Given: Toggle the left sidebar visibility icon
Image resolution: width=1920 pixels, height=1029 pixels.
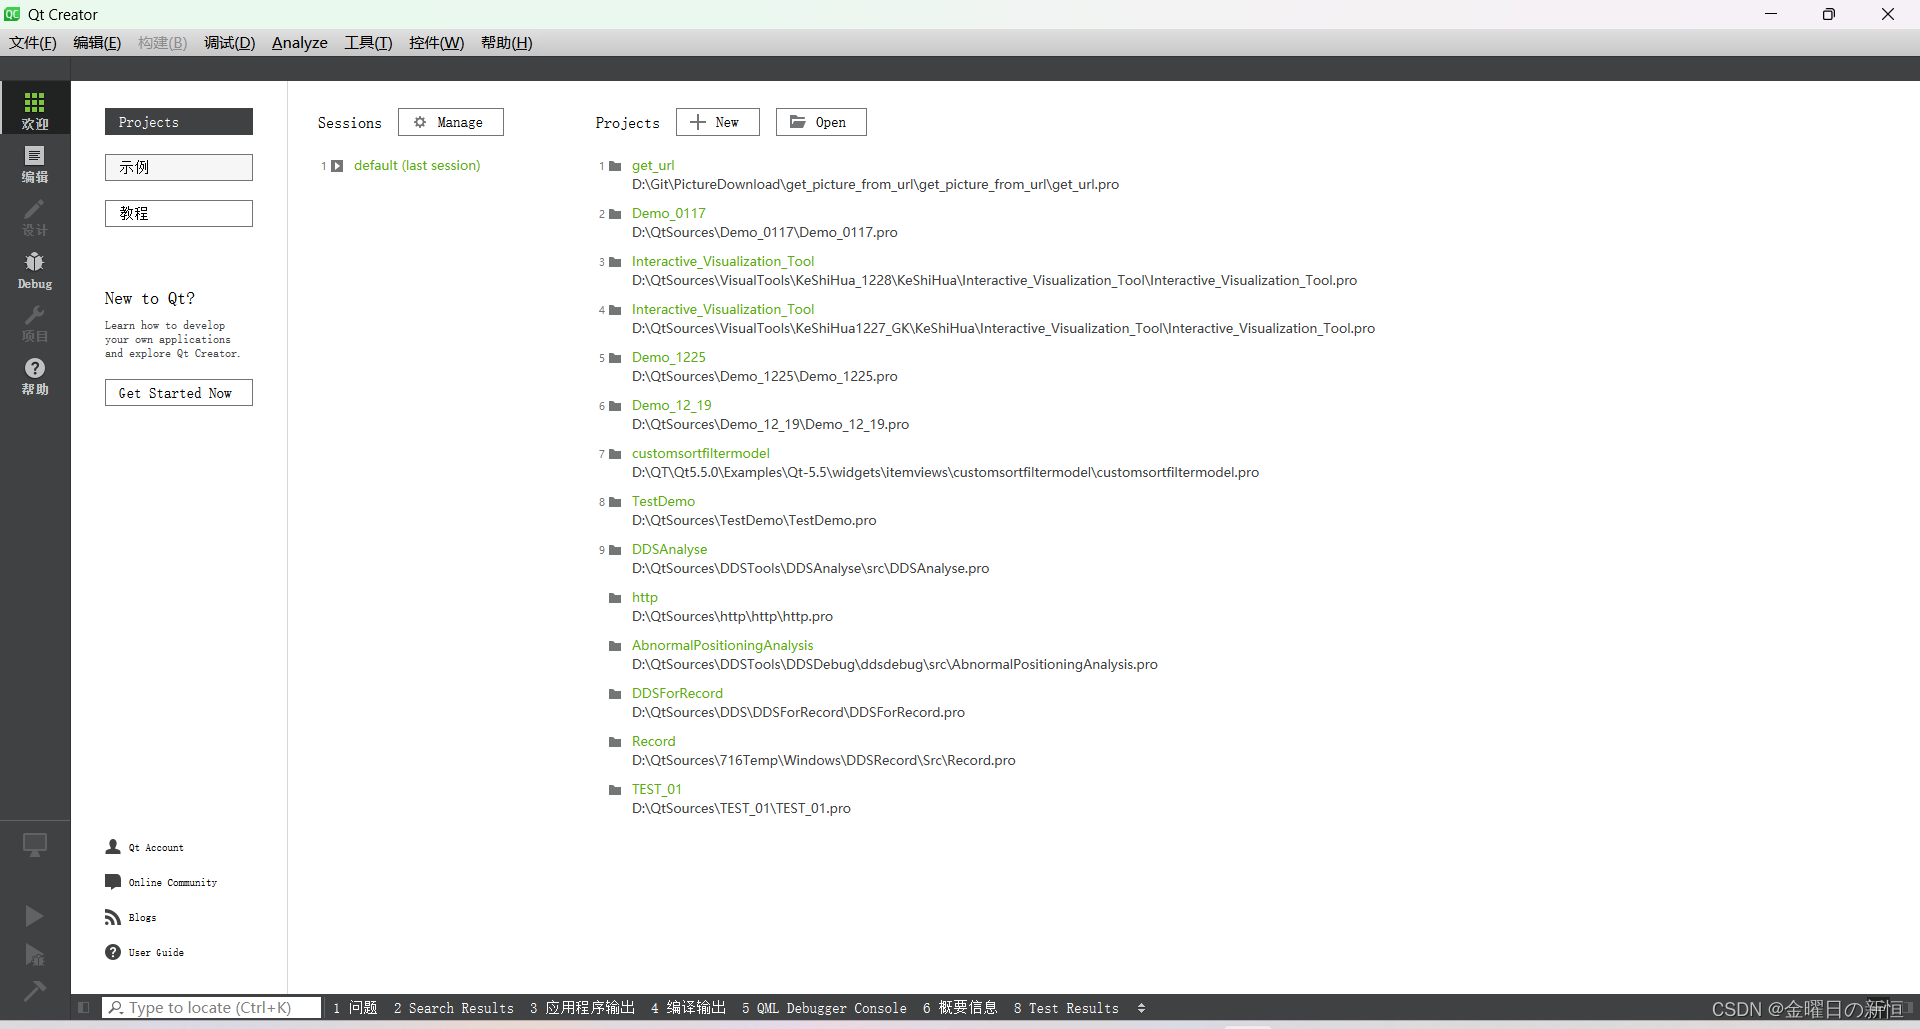Looking at the screenshot, I should click(x=84, y=1007).
